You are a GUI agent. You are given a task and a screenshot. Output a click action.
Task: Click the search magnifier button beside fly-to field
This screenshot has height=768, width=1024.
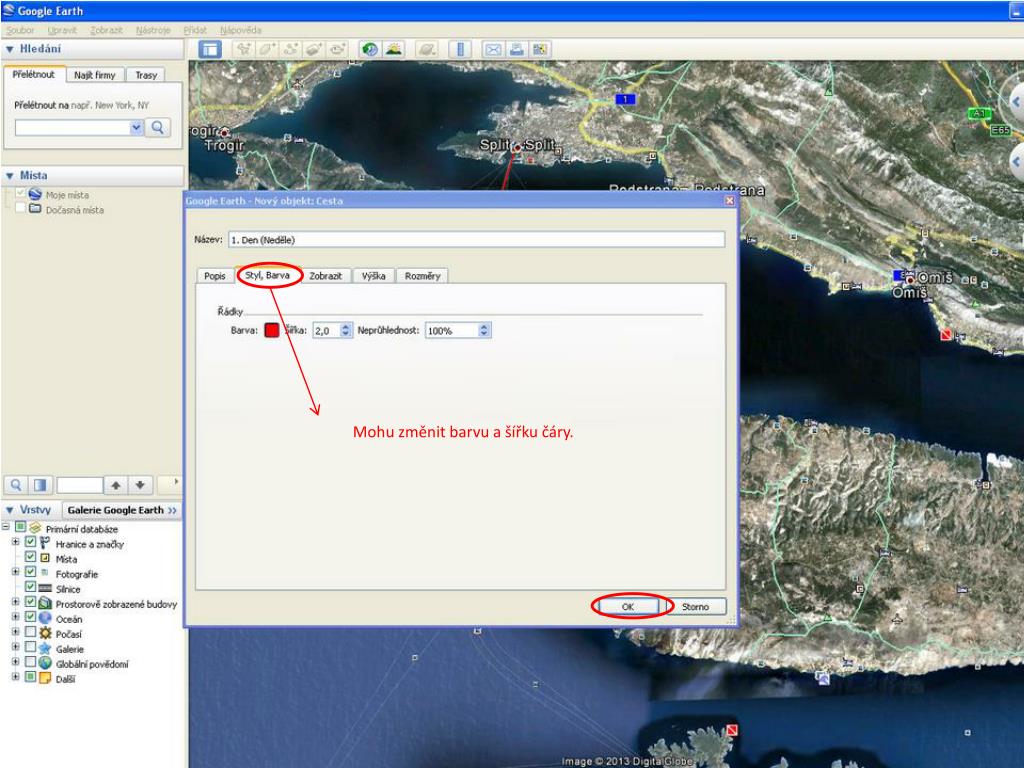157,127
